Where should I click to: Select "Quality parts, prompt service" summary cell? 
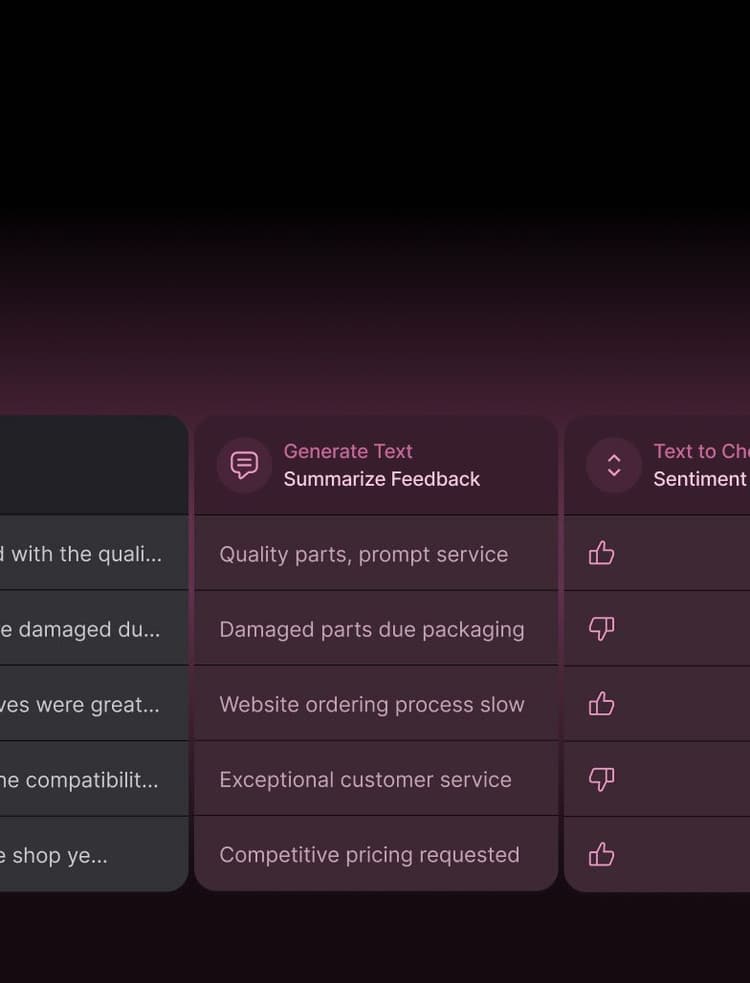coord(363,554)
